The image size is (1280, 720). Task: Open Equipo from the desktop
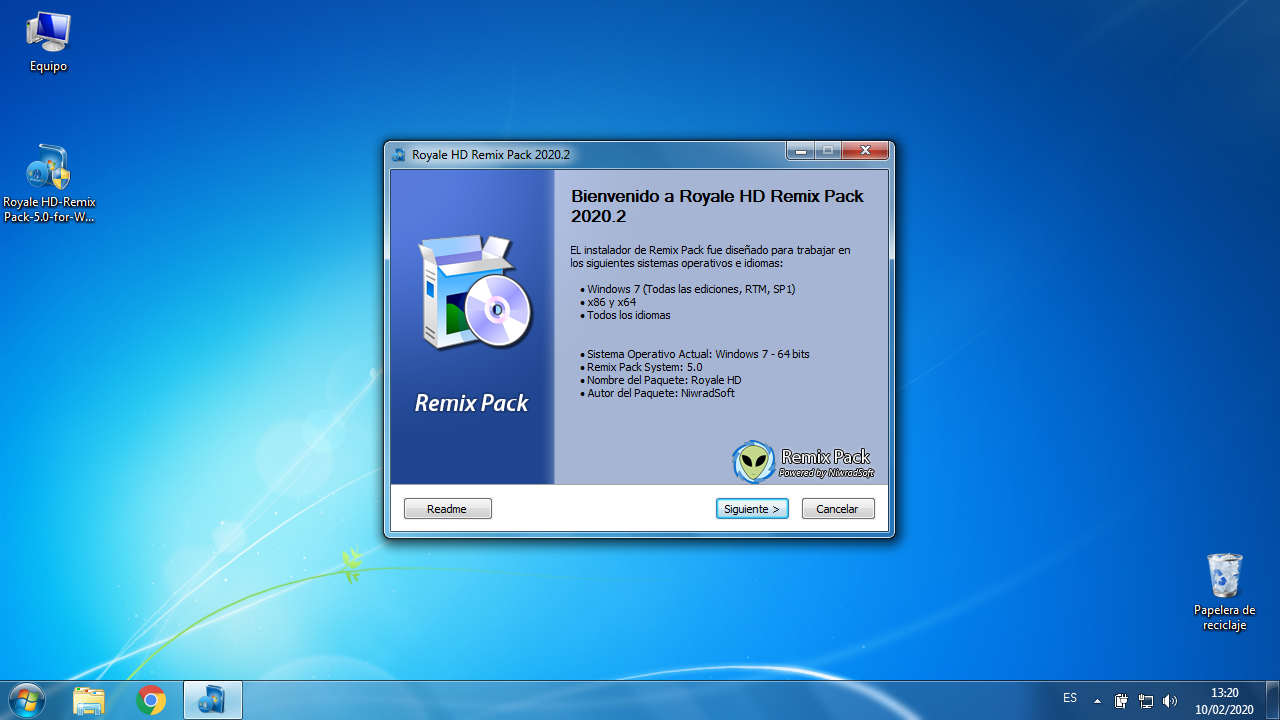pyautogui.click(x=48, y=30)
